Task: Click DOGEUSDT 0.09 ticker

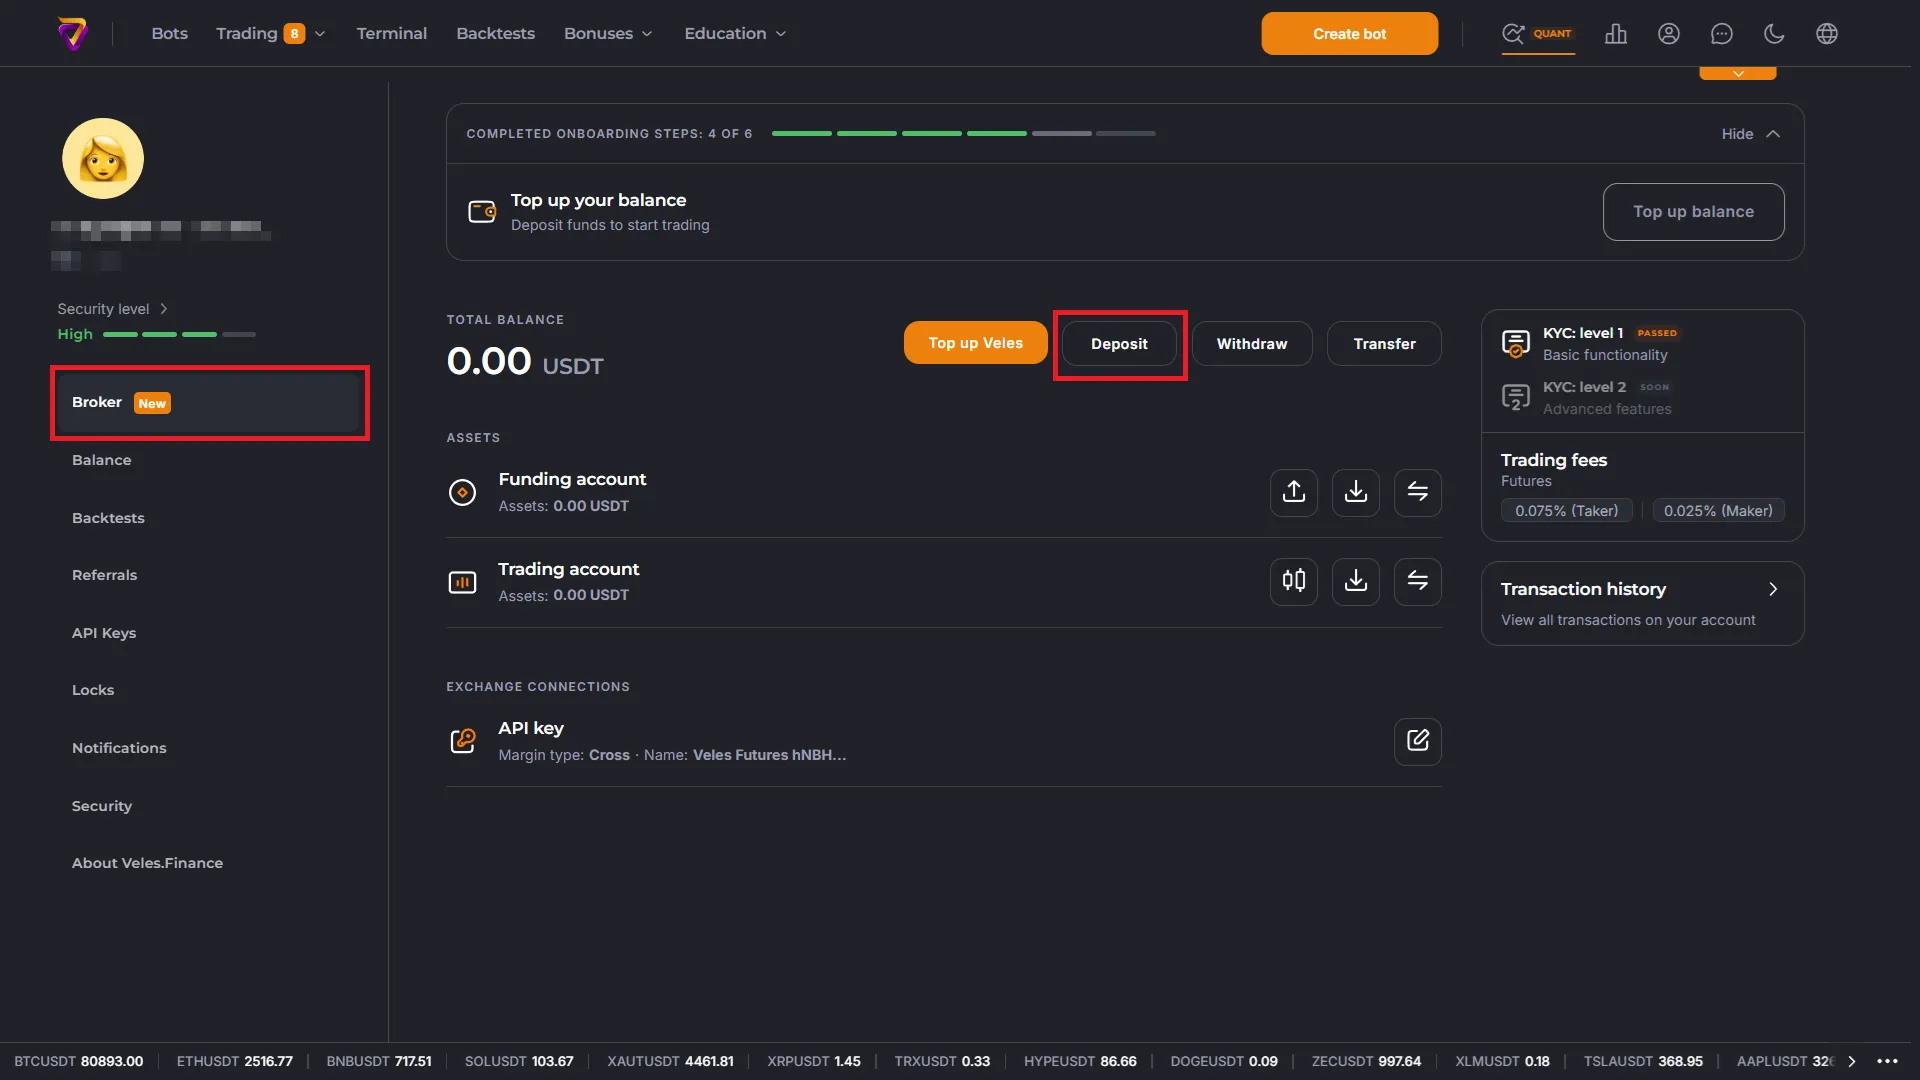Action: pos(1224,1061)
